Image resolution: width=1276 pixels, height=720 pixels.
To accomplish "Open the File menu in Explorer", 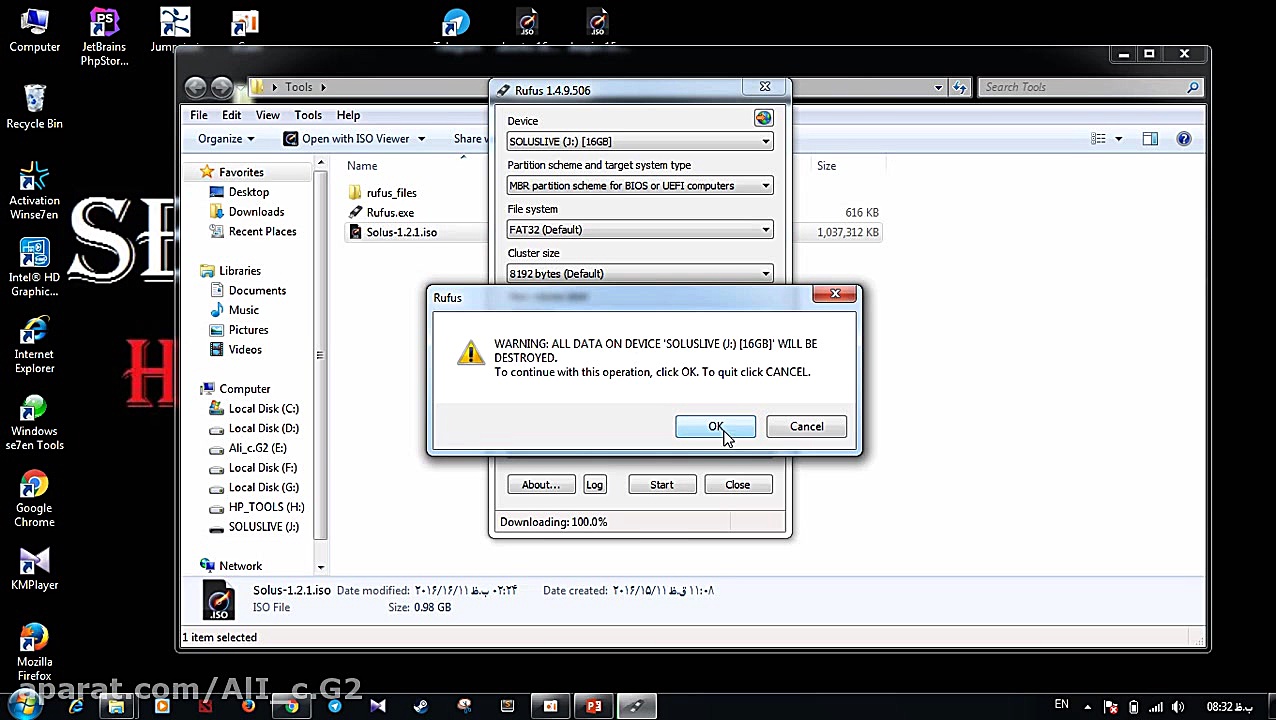I will (199, 115).
